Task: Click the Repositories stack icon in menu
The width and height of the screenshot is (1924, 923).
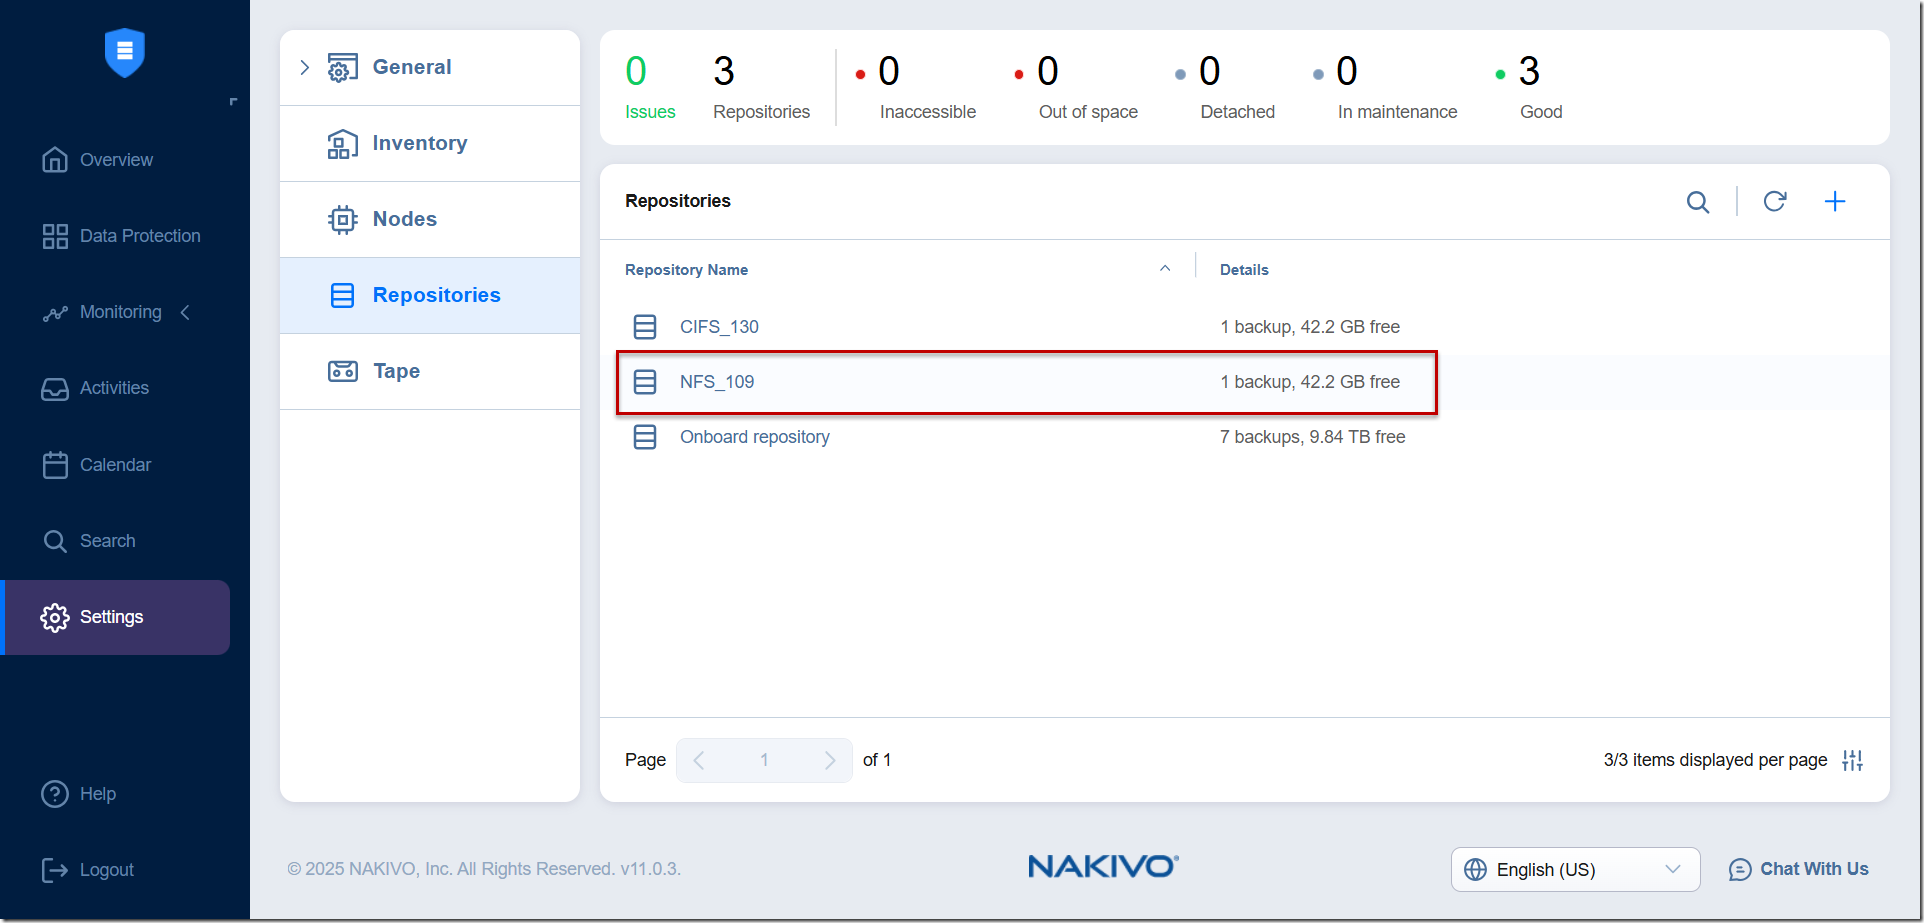Action: coord(342,295)
